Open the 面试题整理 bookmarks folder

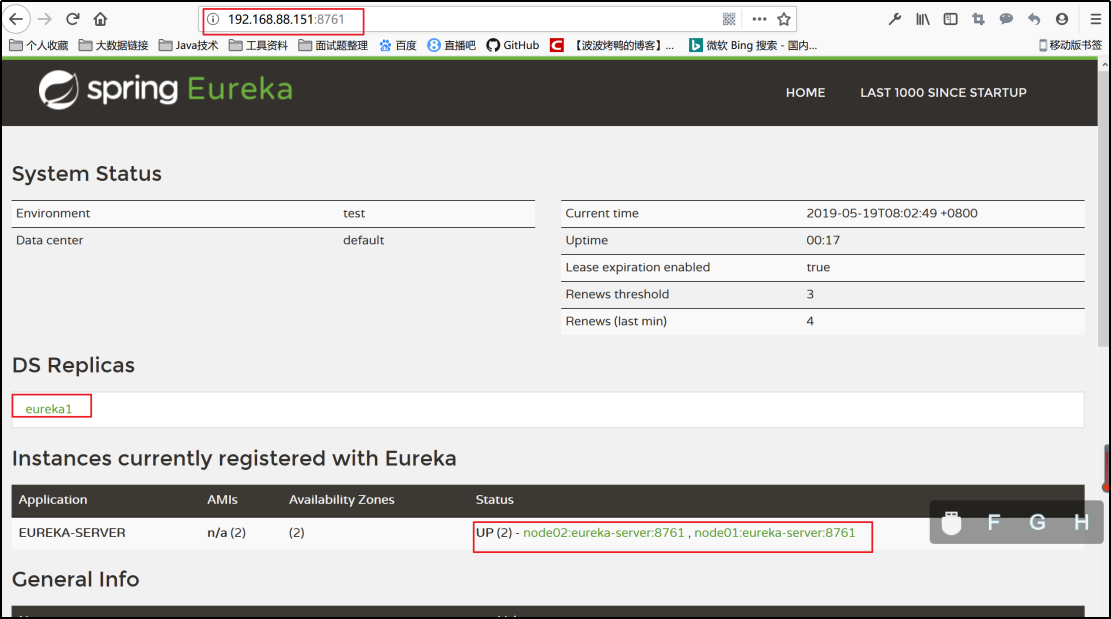[x=333, y=45]
